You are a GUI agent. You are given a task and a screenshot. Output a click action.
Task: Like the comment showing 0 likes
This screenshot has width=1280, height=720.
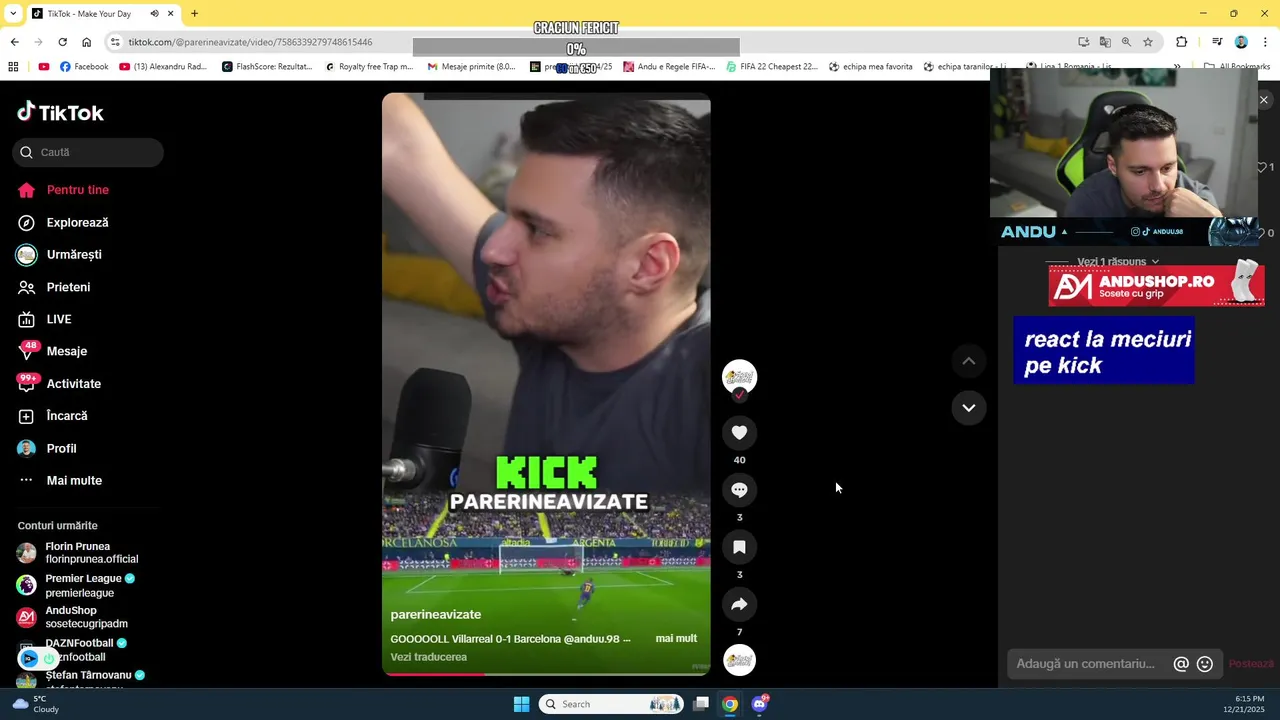(x=1262, y=232)
